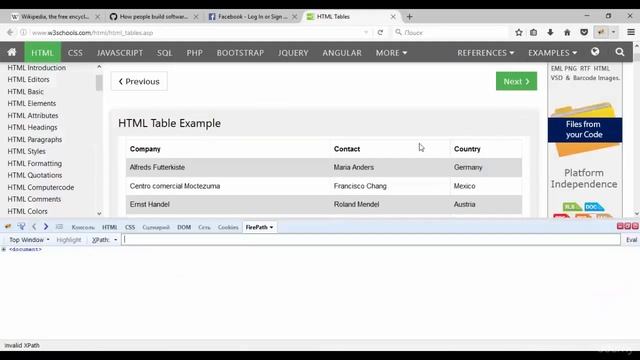Click the Pocket icon in toolbar
640x360 pixels.
click(584, 32)
